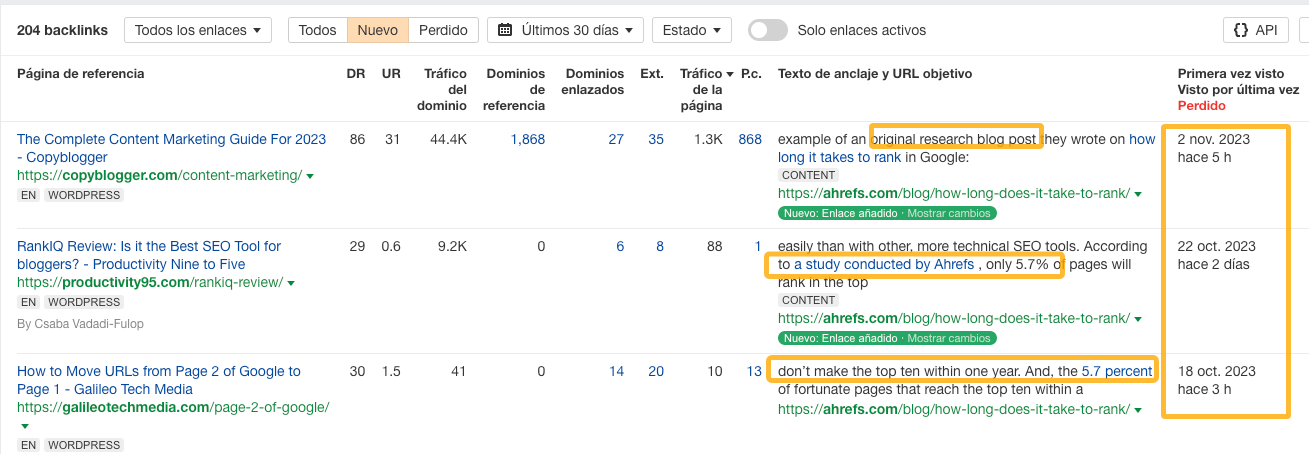The width and height of the screenshot is (1309, 454).
Task: Sort by Dominios de referencia column
Action: point(515,89)
